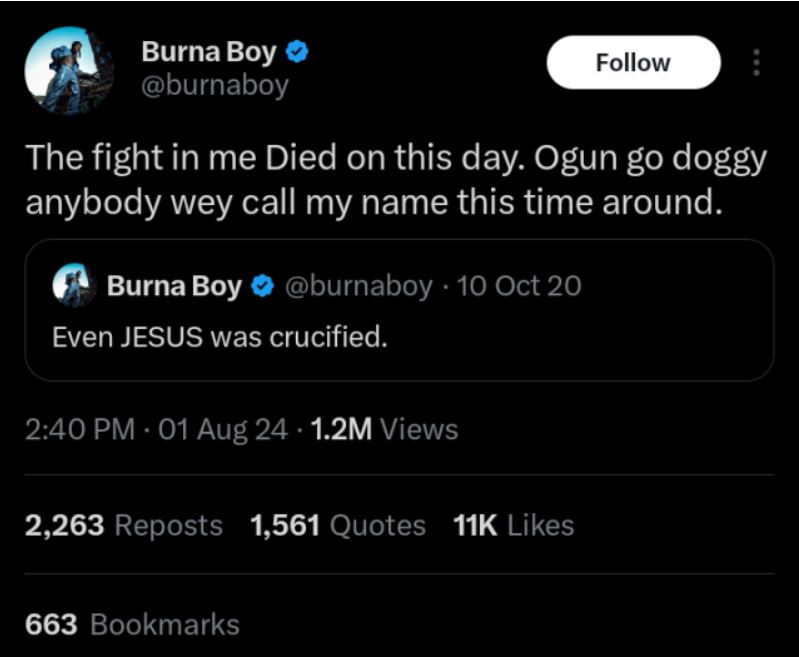View the 1.2M Views analytics
799x660 pixels.
385,430
